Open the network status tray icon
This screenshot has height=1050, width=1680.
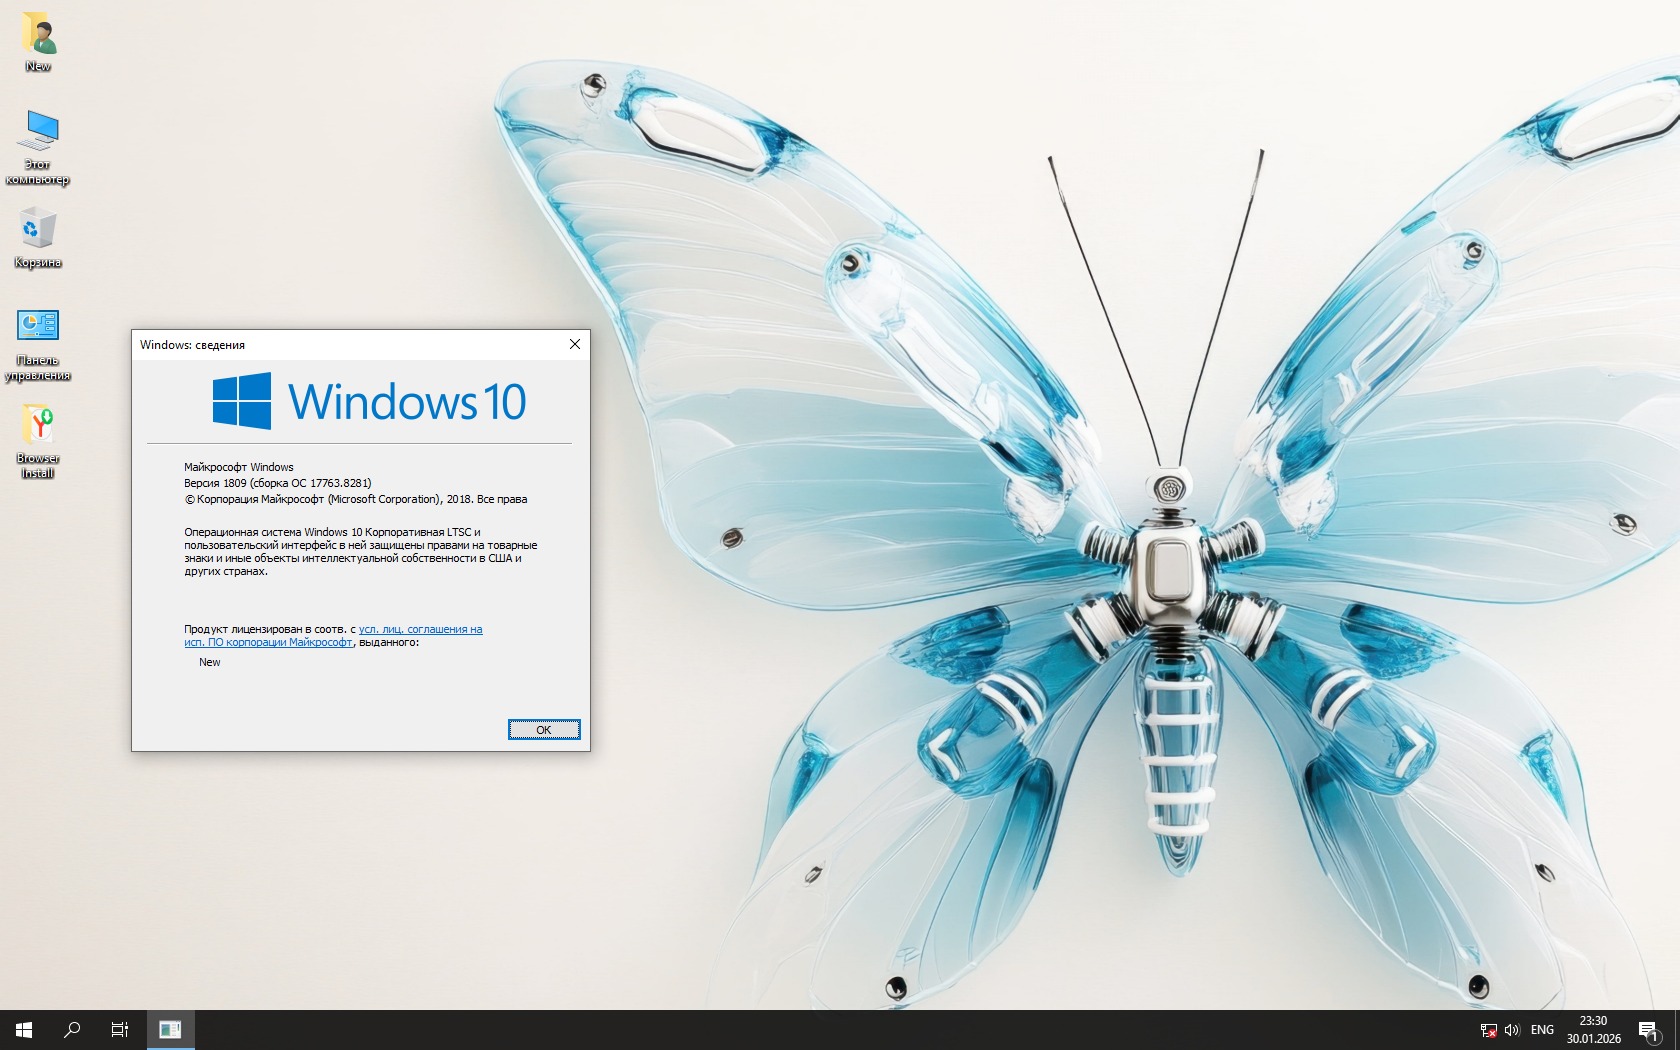tap(1488, 1030)
